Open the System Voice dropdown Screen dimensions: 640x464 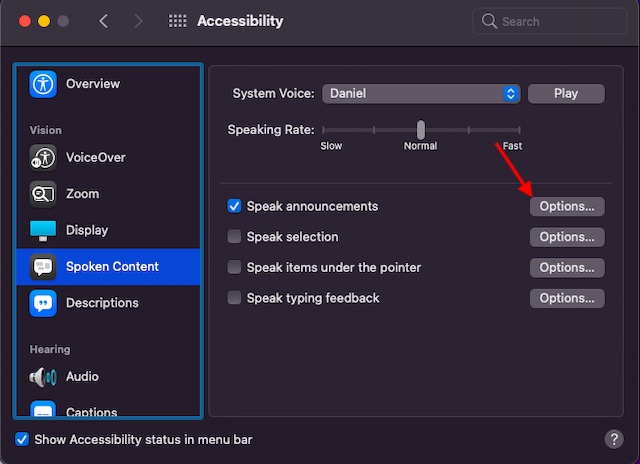[421, 94]
